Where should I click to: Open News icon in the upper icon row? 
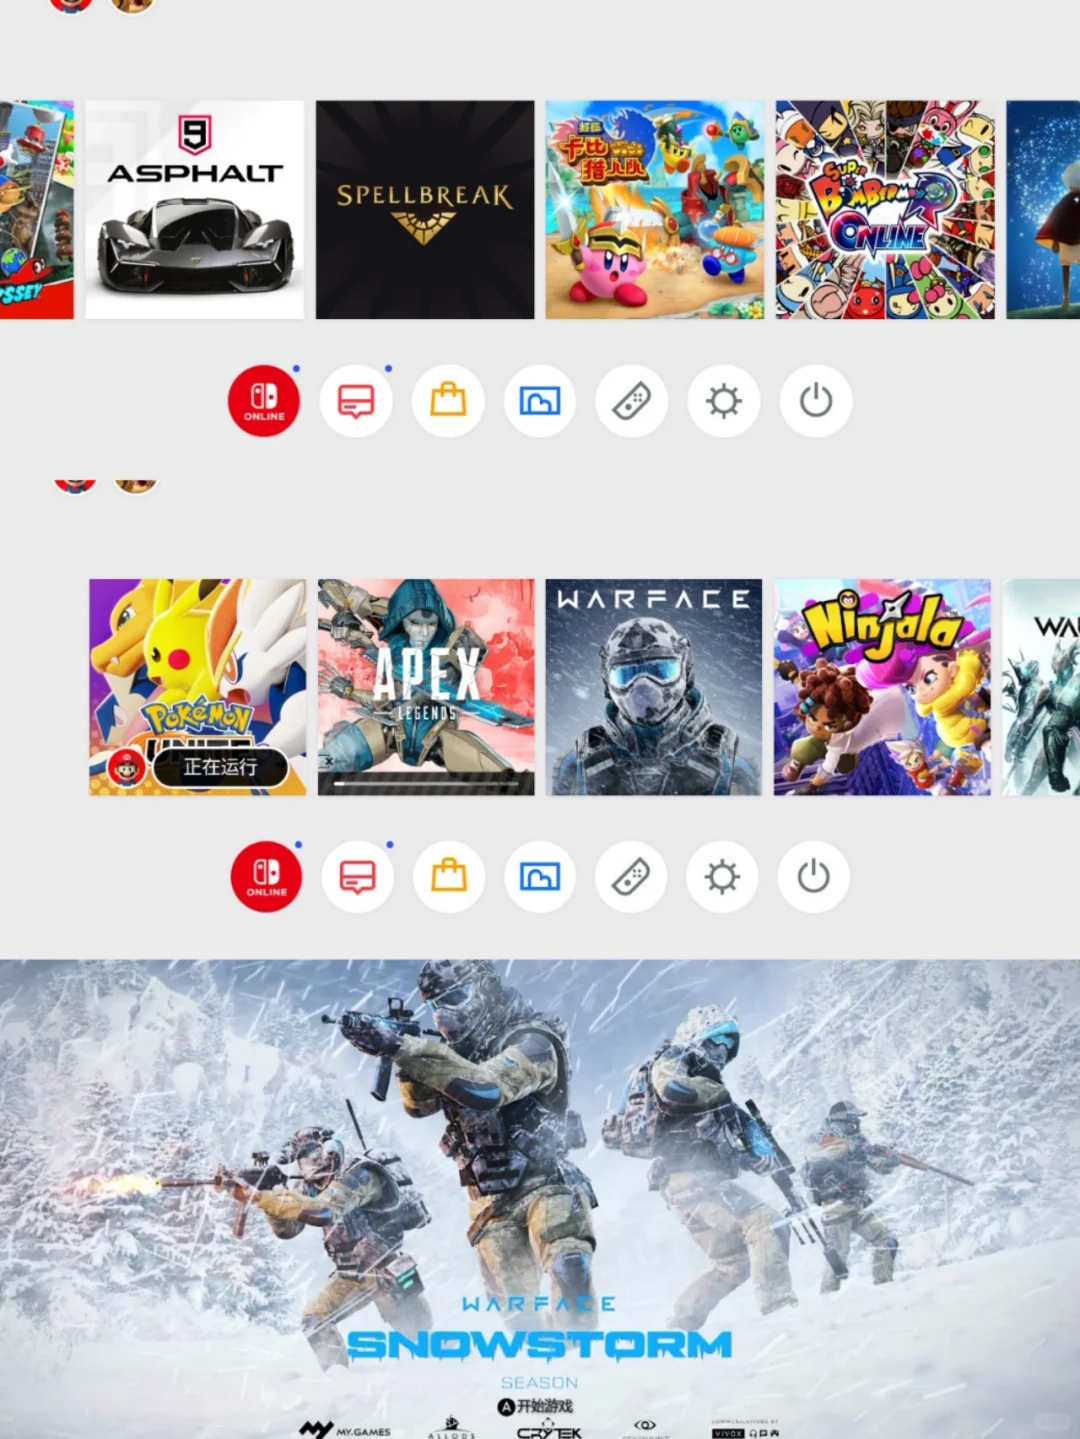(x=356, y=401)
